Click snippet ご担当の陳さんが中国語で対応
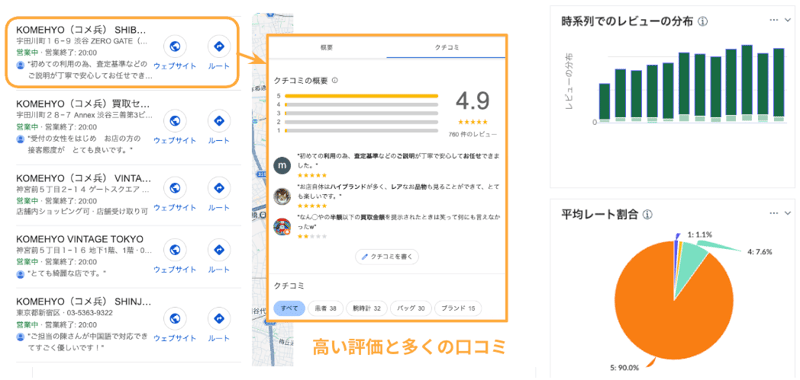 click(x=88, y=342)
